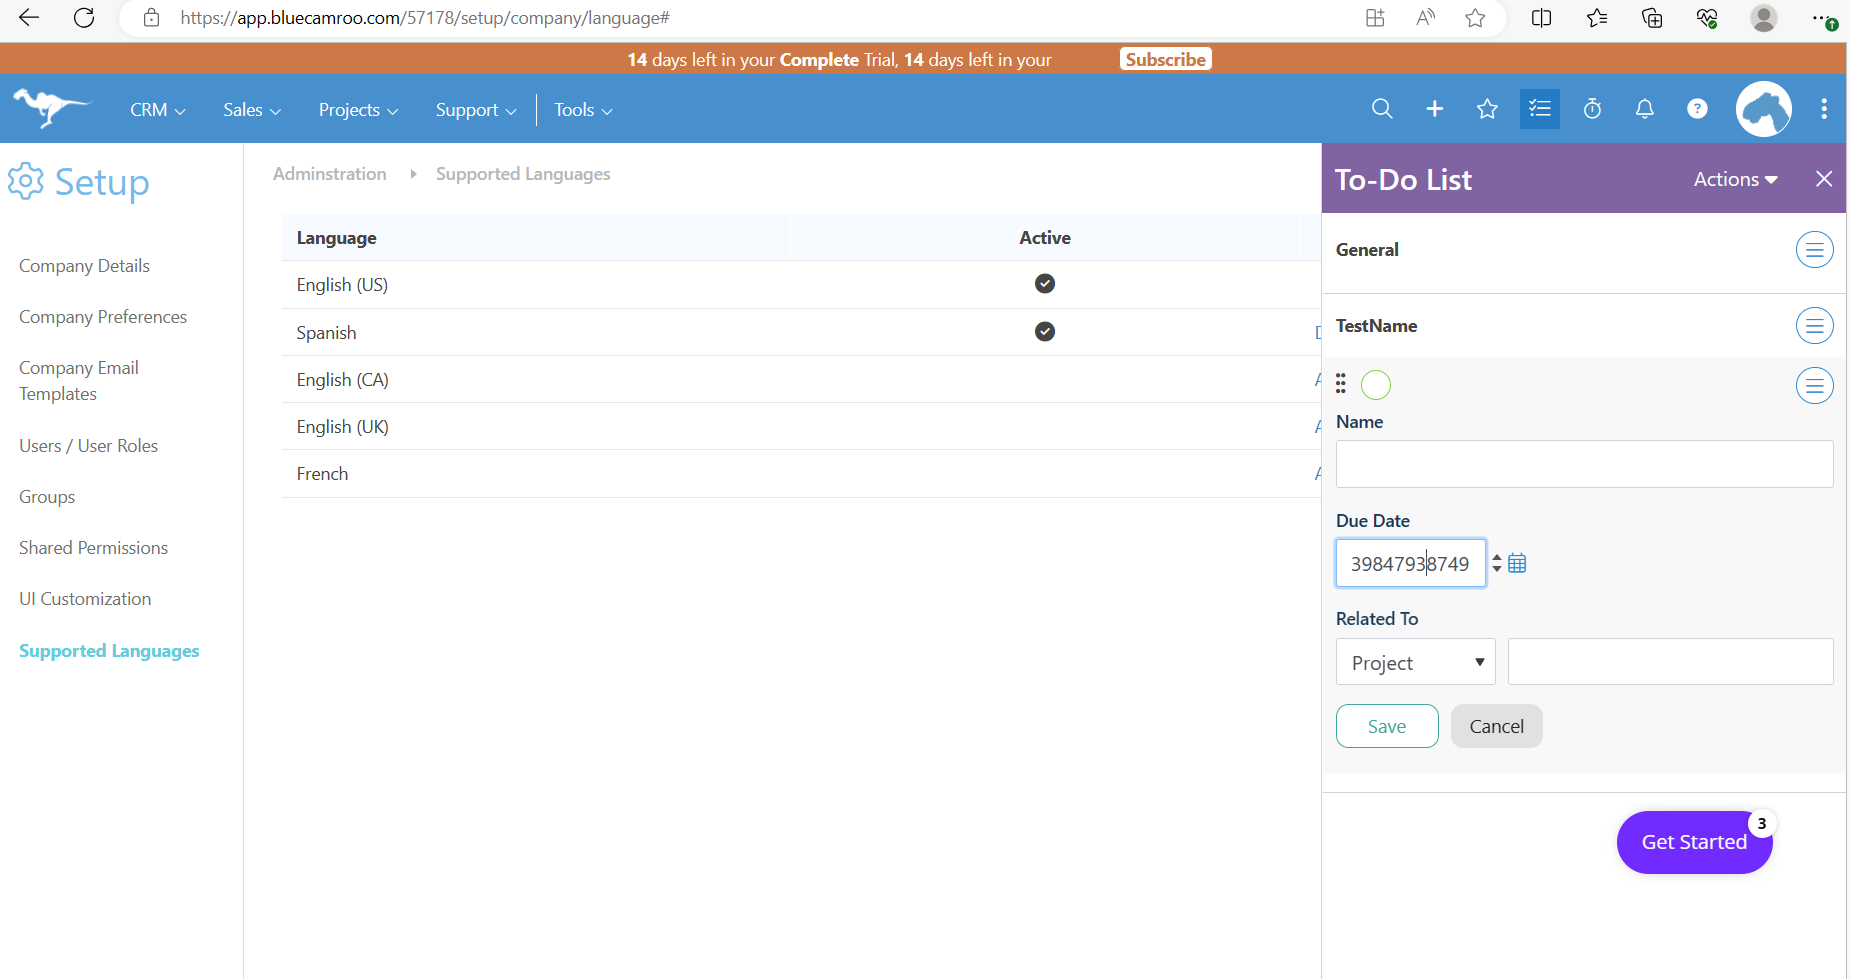Toggle the English (US) active checkmark
Viewport: 1850px width, 979px height.
click(x=1045, y=283)
